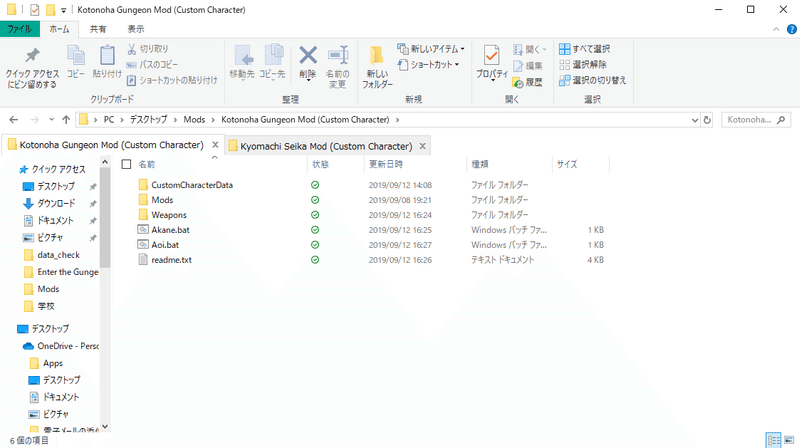
Task: Switch to View (表示) ribbon tab
Action: (136, 29)
